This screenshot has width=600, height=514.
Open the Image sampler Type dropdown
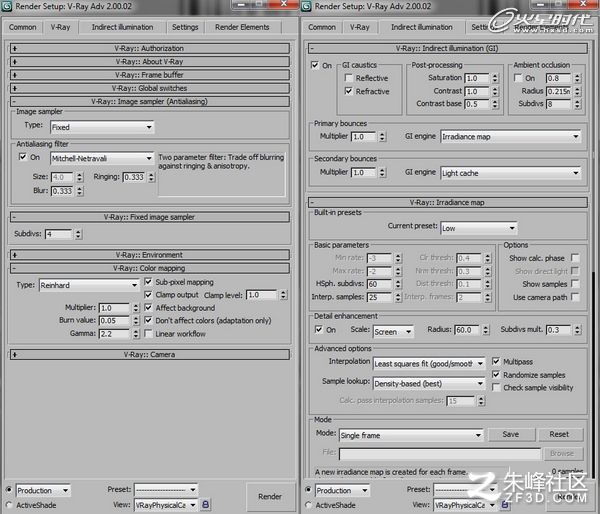(x=102, y=127)
